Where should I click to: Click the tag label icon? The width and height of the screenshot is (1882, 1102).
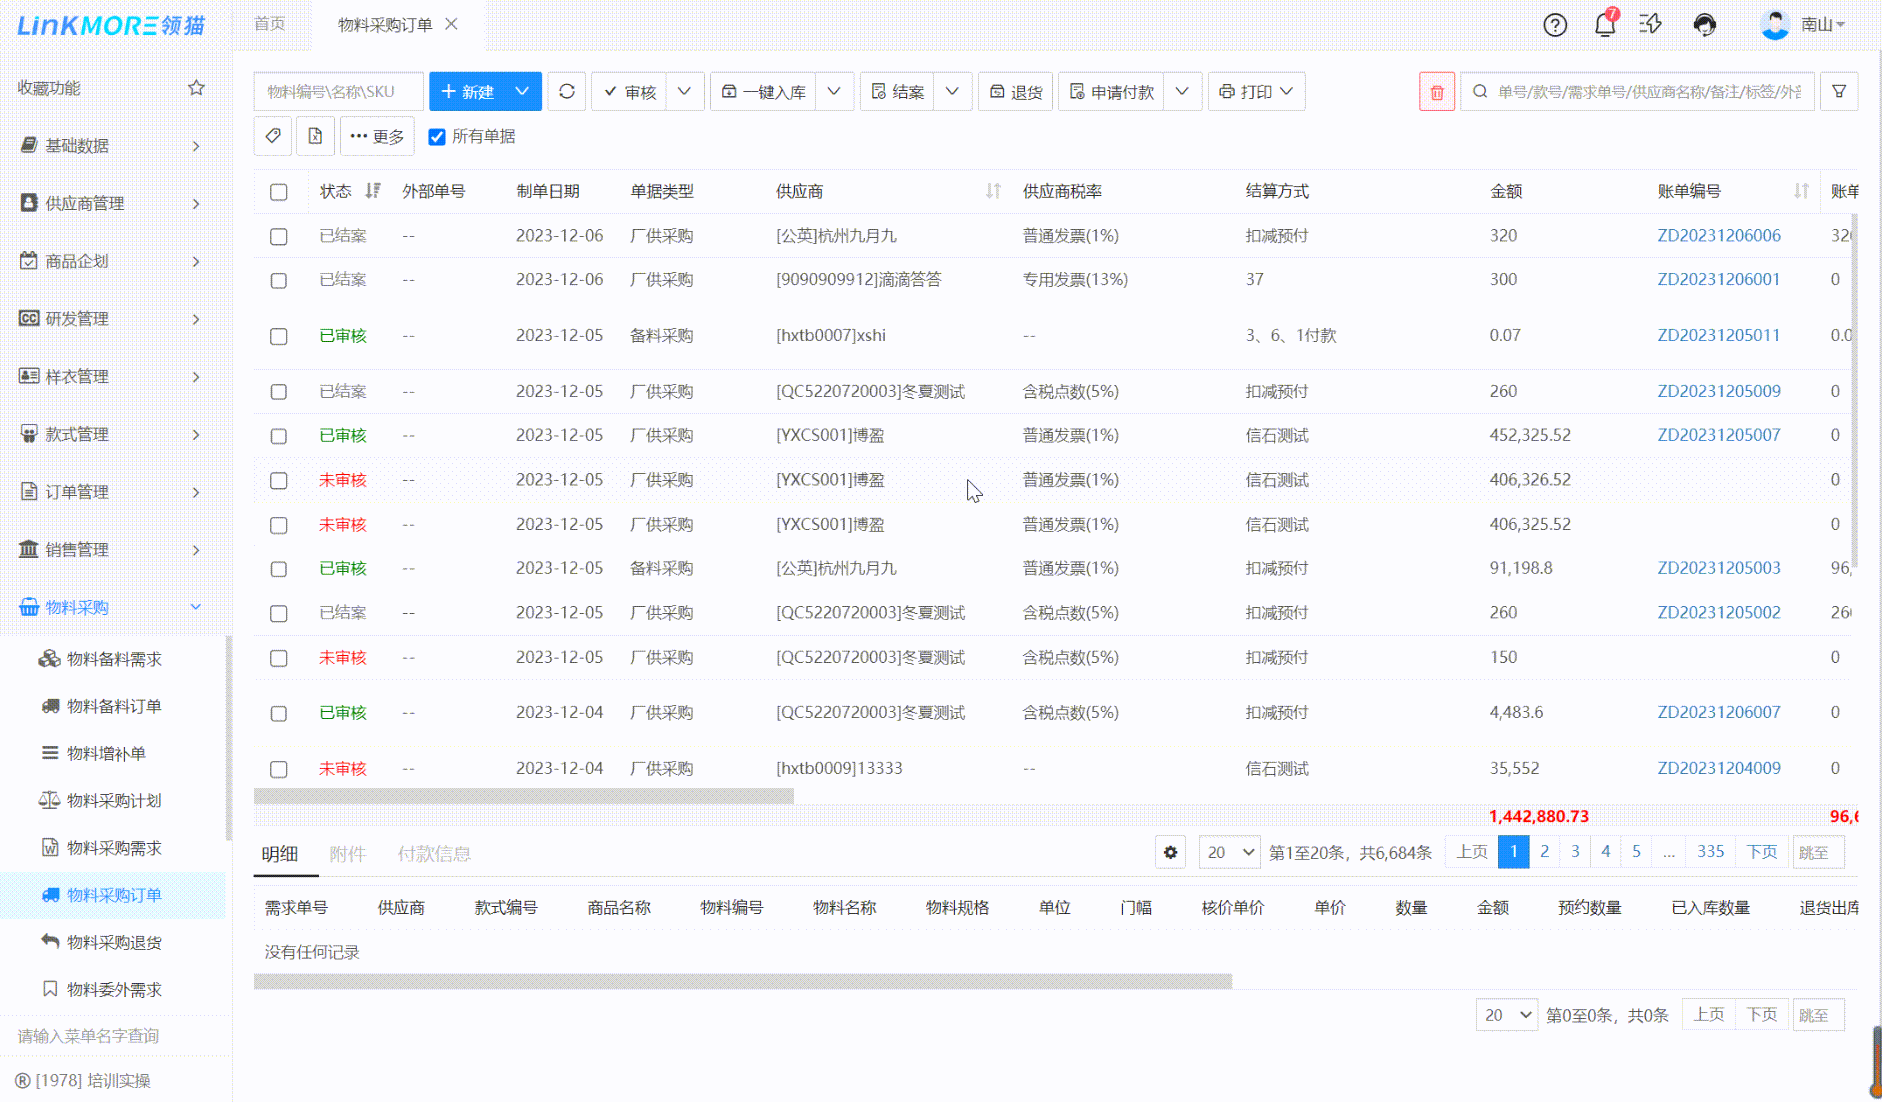click(x=273, y=136)
